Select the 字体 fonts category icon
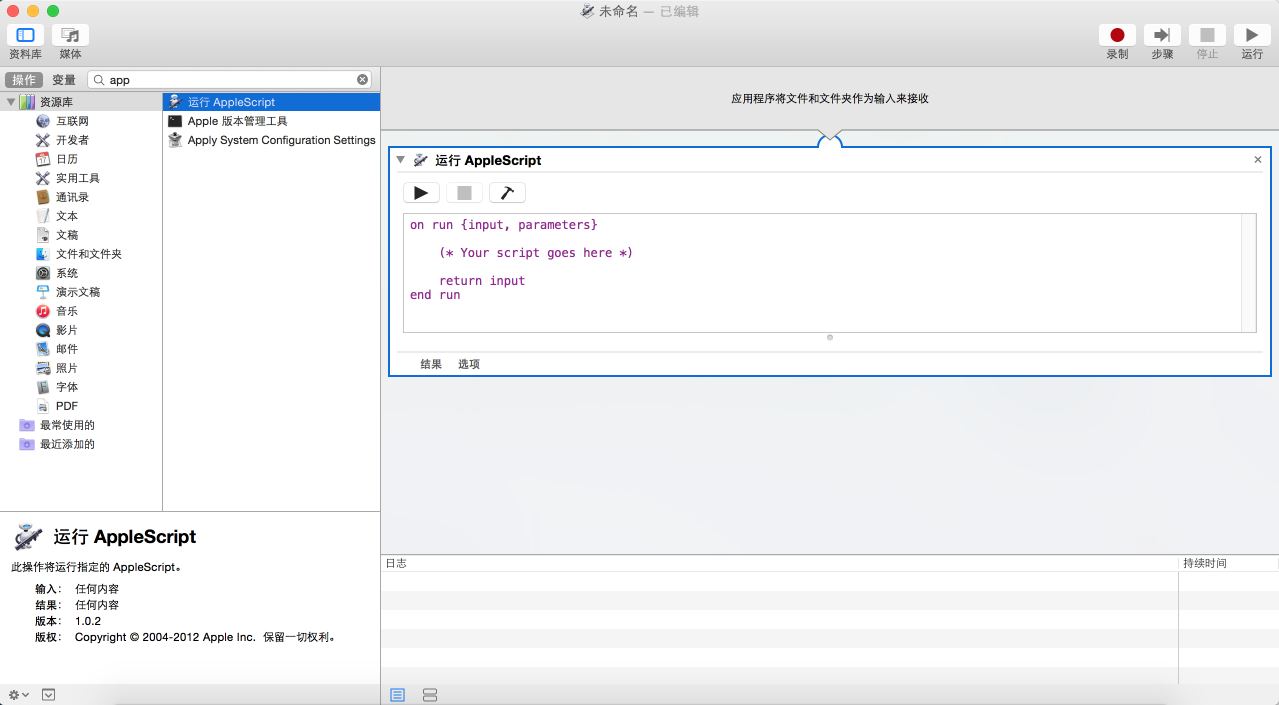 pos(43,387)
